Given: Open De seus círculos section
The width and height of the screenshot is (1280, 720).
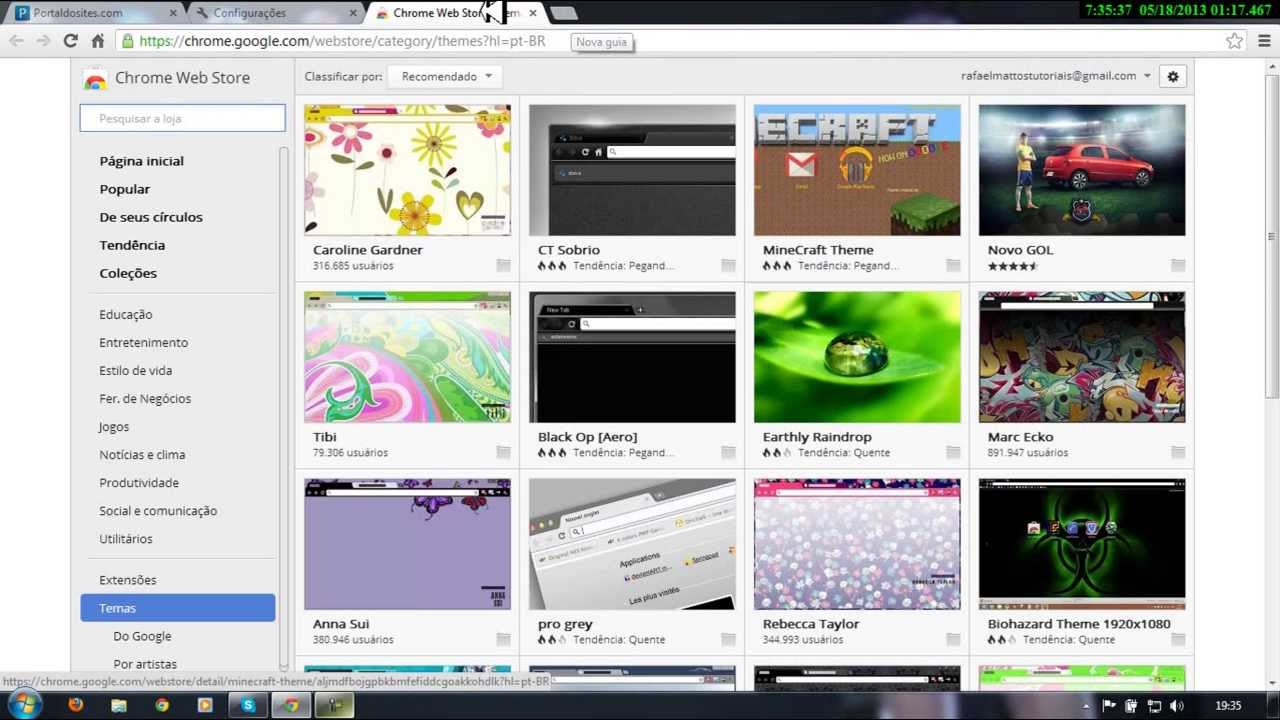Looking at the screenshot, I should [151, 217].
